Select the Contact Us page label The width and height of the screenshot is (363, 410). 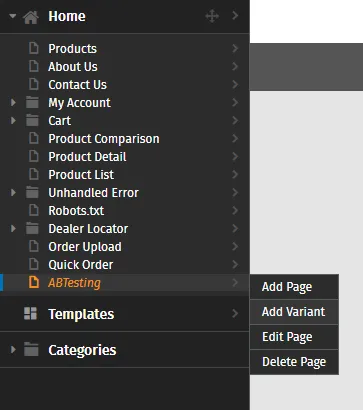point(78,85)
